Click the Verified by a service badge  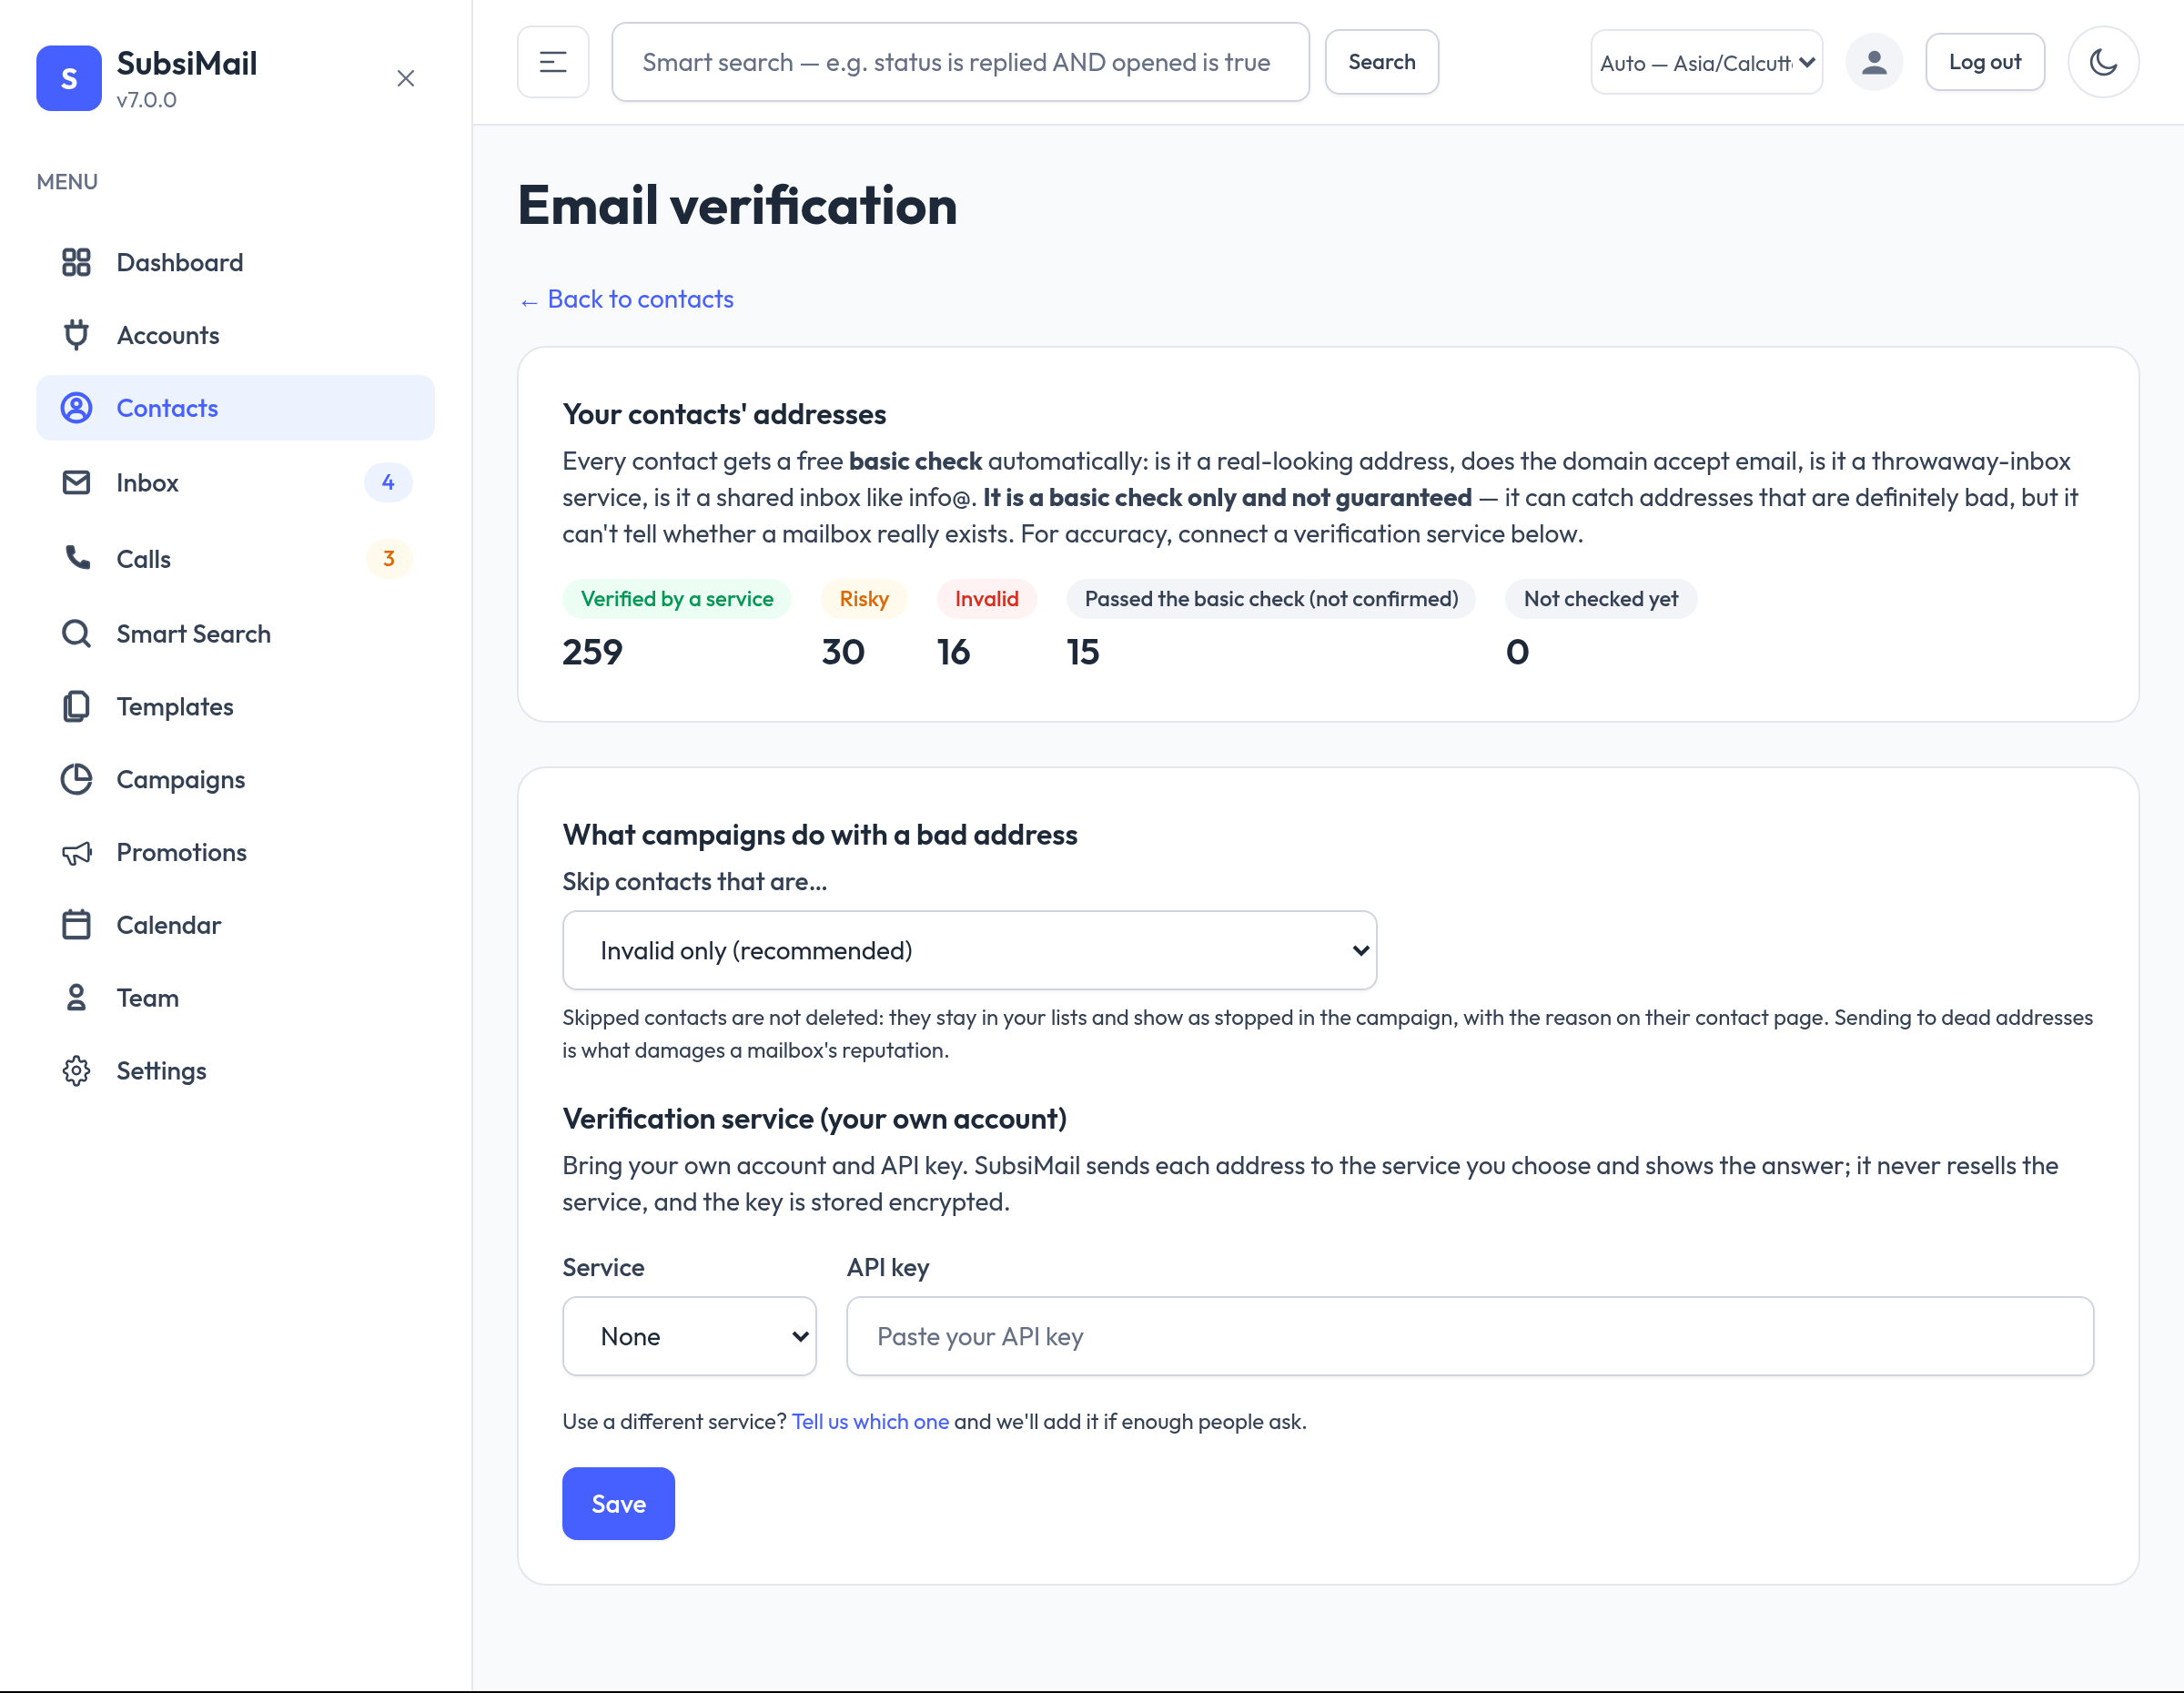[x=676, y=598]
